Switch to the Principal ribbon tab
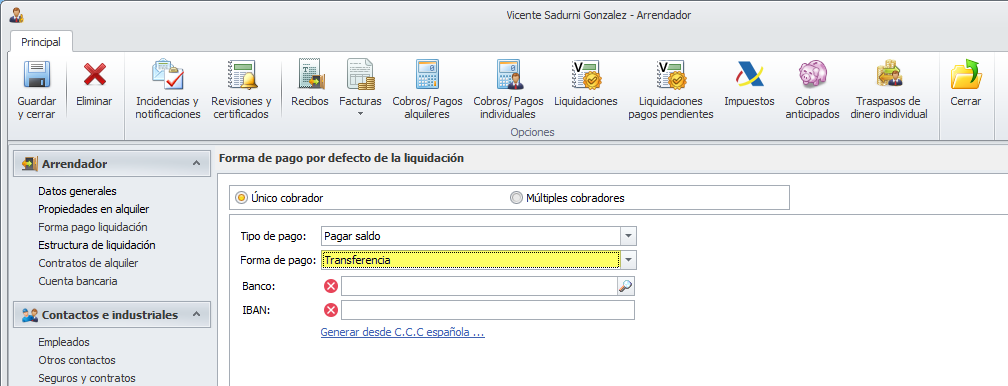This screenshot has height=386, width=1008. pyautogui.click(x=41, y=42)
